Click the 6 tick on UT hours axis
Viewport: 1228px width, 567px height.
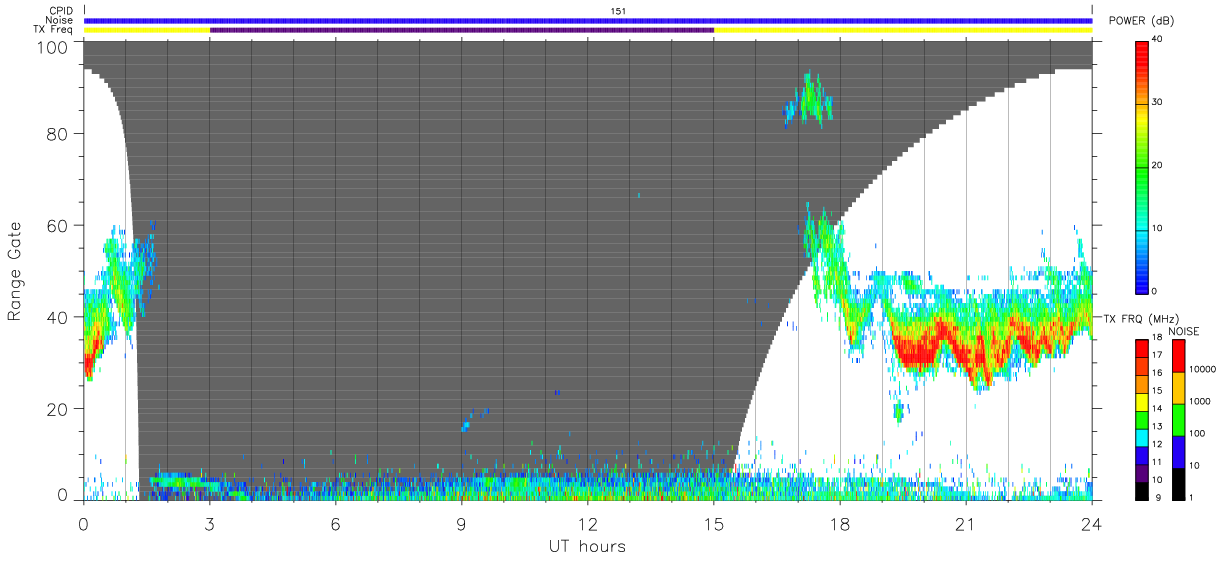pyautogui.click(x=336, y=523)
